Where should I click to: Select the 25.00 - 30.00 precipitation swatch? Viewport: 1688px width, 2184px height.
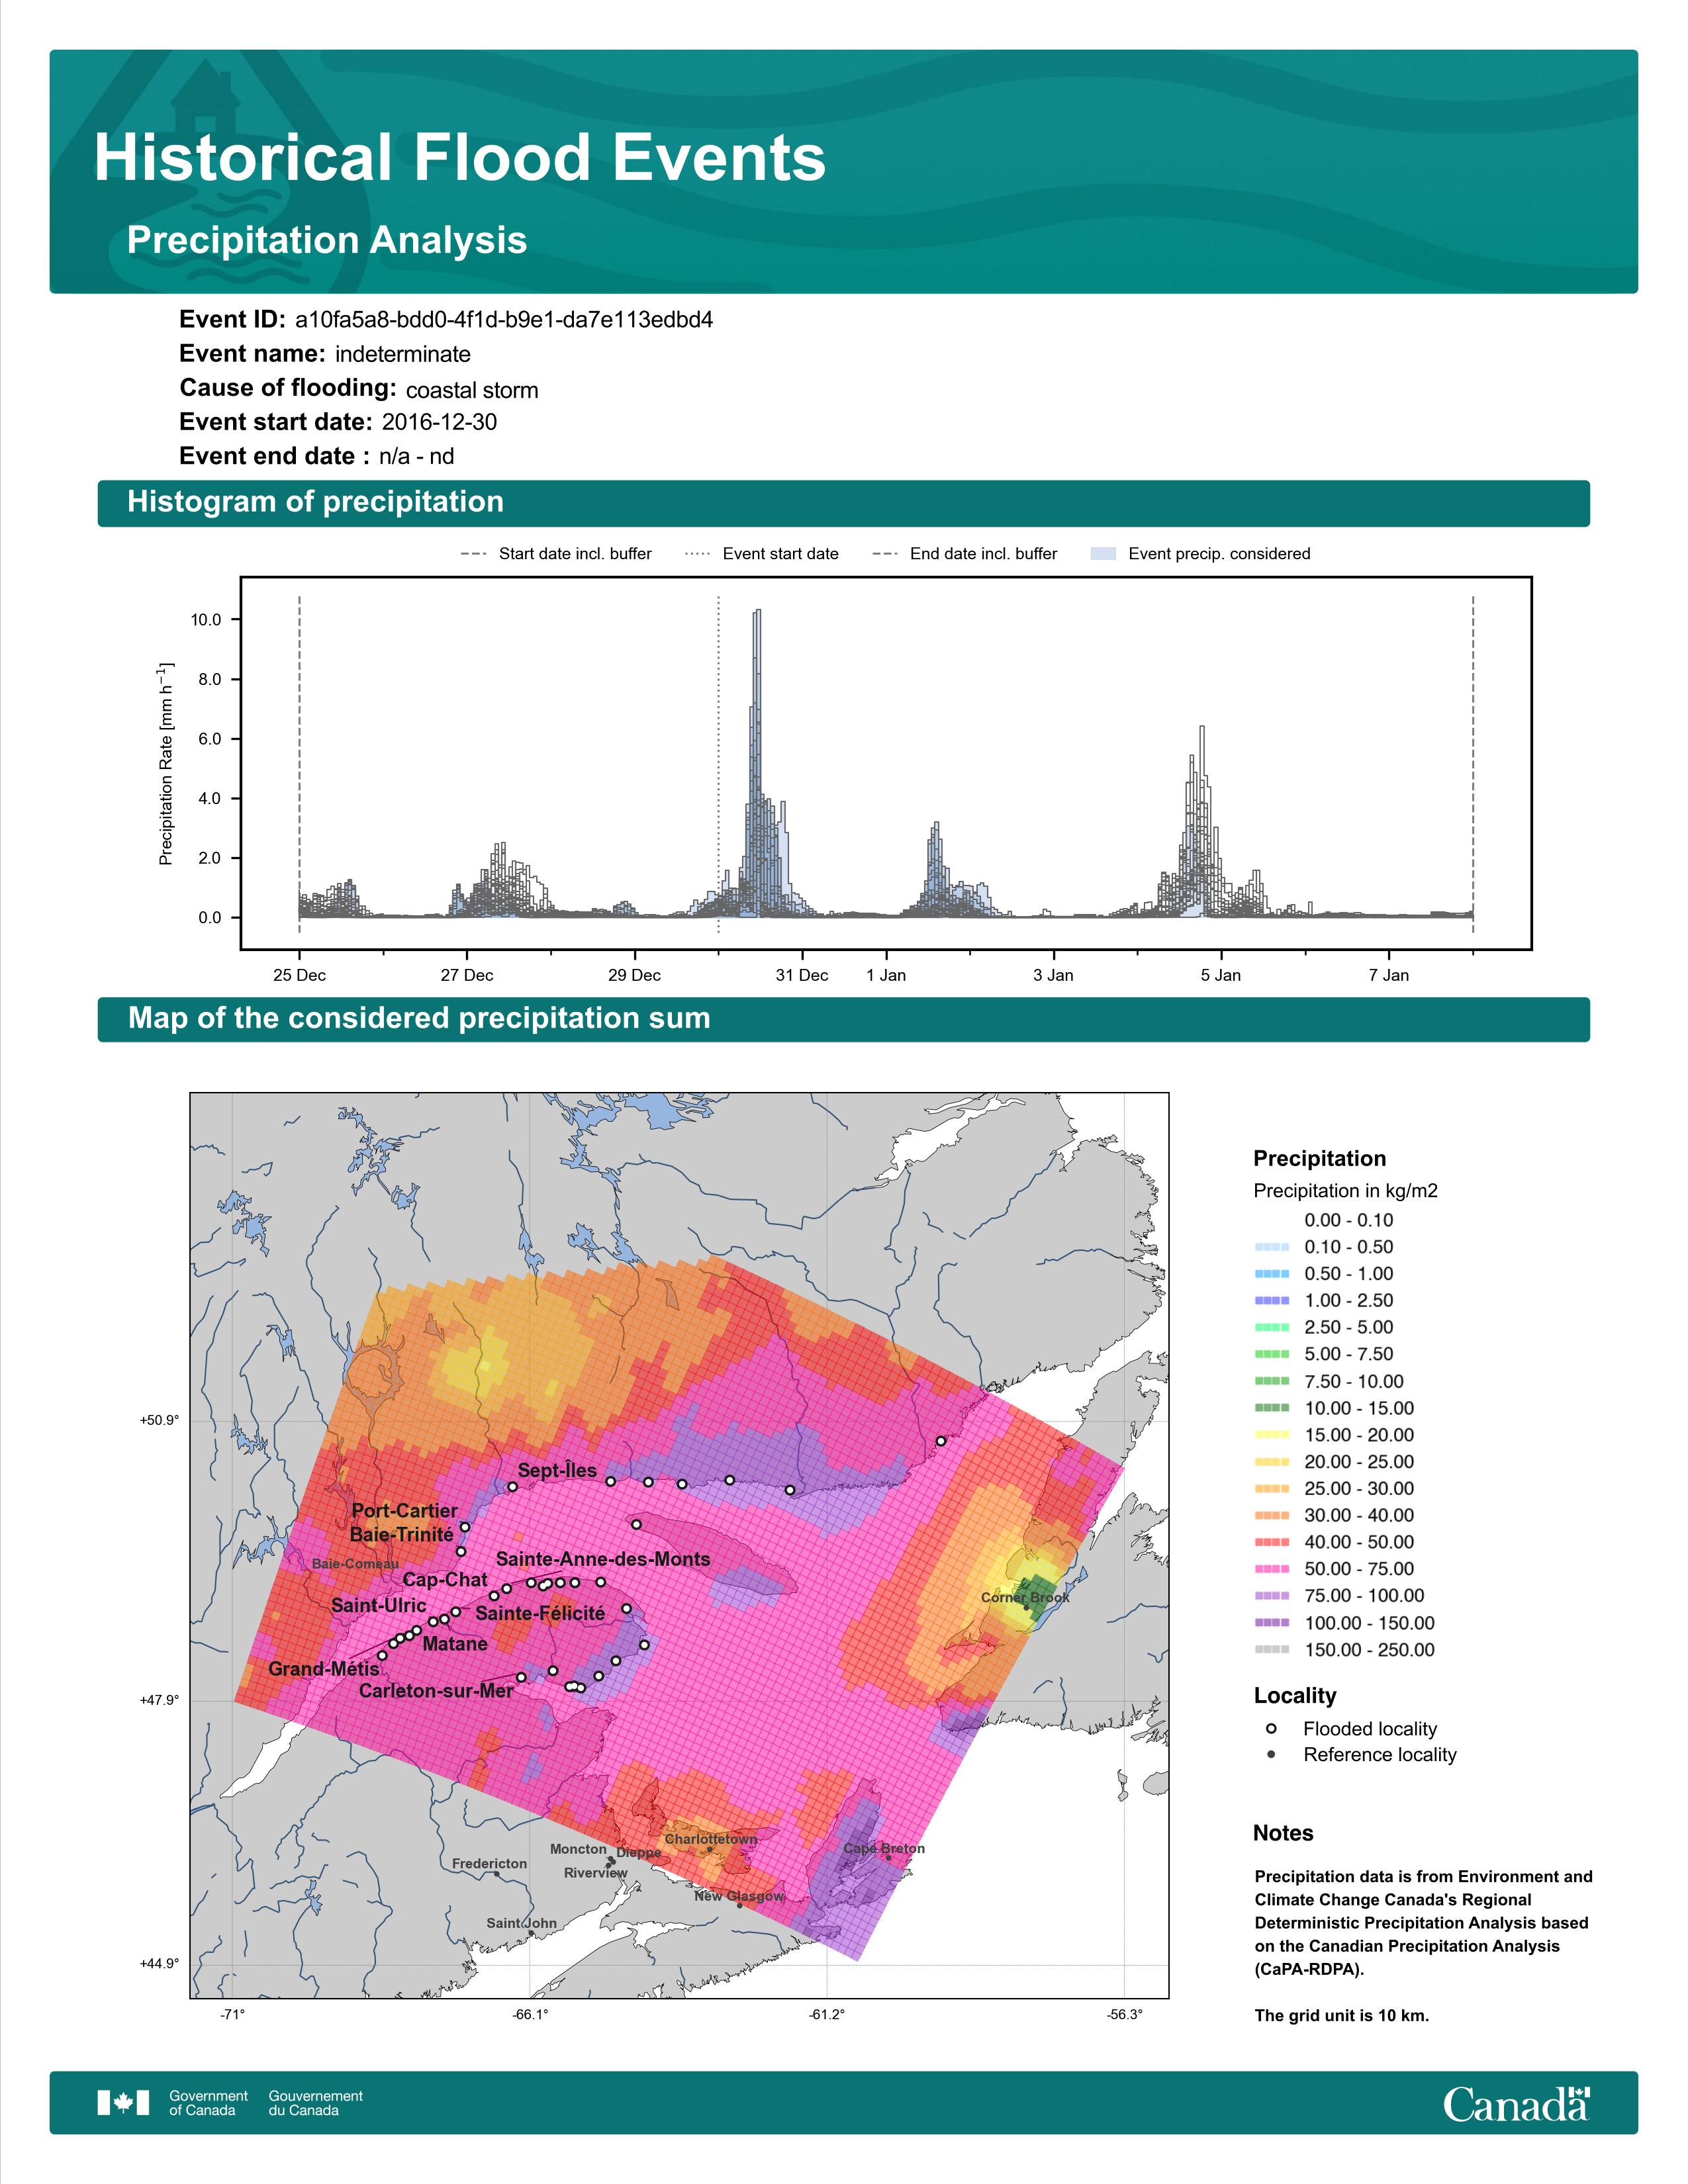[1271, 1489]
